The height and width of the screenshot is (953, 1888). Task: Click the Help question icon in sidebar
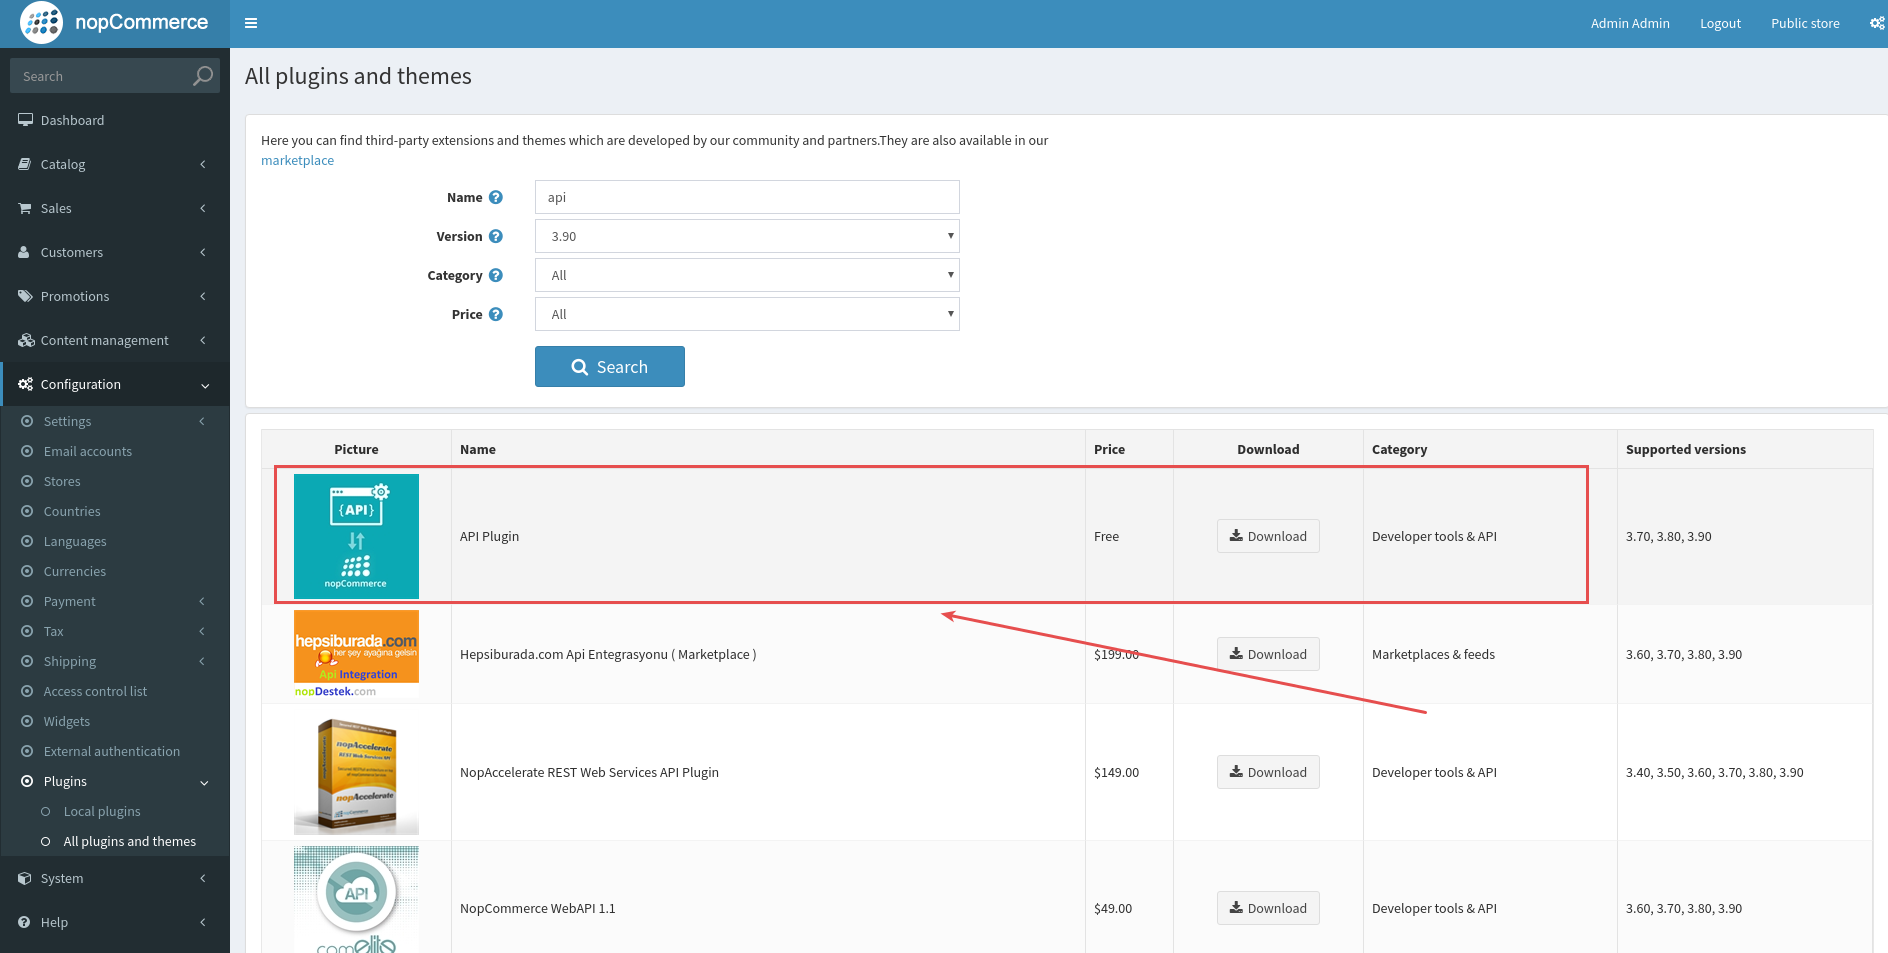coord(24,922)
